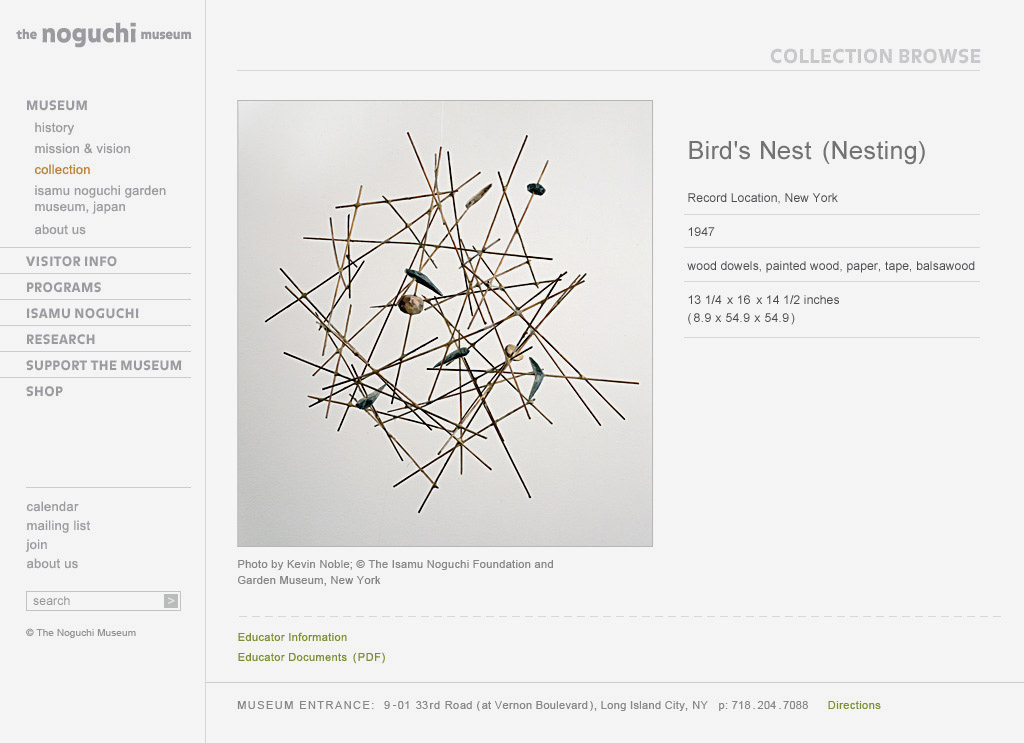Image resolution: width=1024 pixels, height=743 pixels.
Task: Select the collection navigation link
Action: (62, 170)
